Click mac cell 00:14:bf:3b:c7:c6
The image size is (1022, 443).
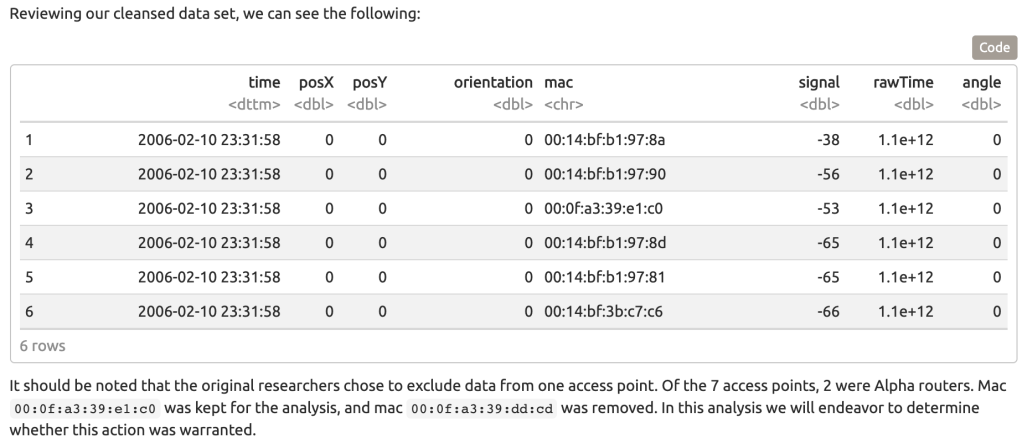pyautogui.click(x=603, y=312)
